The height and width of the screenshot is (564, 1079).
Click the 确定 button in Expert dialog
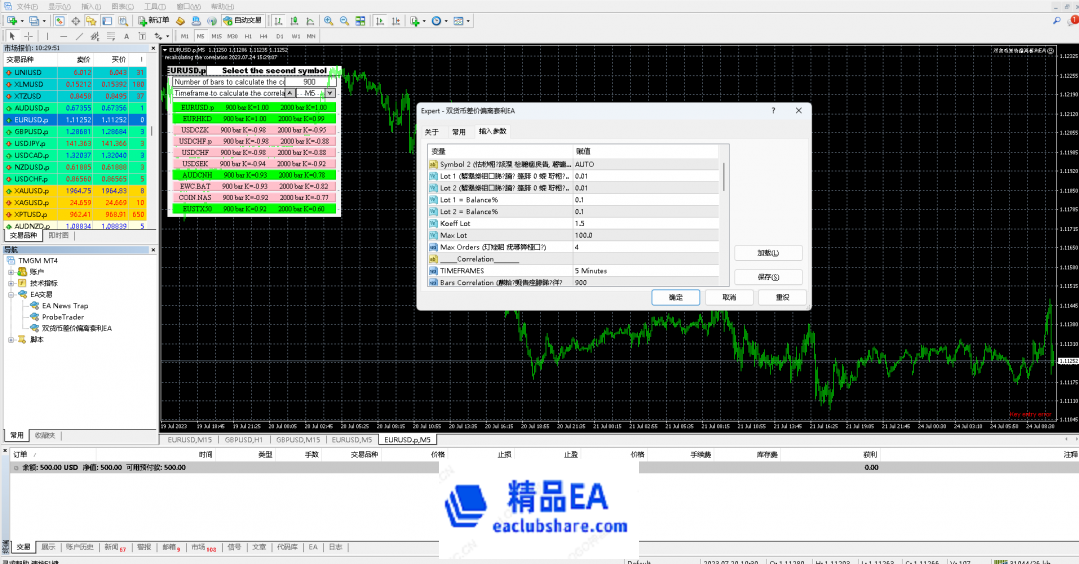[675, 297]
